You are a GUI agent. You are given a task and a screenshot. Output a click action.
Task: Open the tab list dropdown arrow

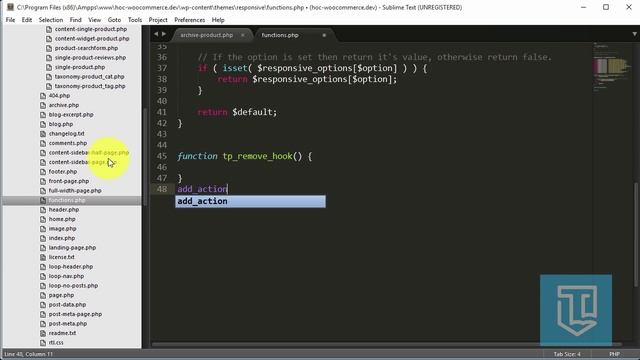coord(634,34)
